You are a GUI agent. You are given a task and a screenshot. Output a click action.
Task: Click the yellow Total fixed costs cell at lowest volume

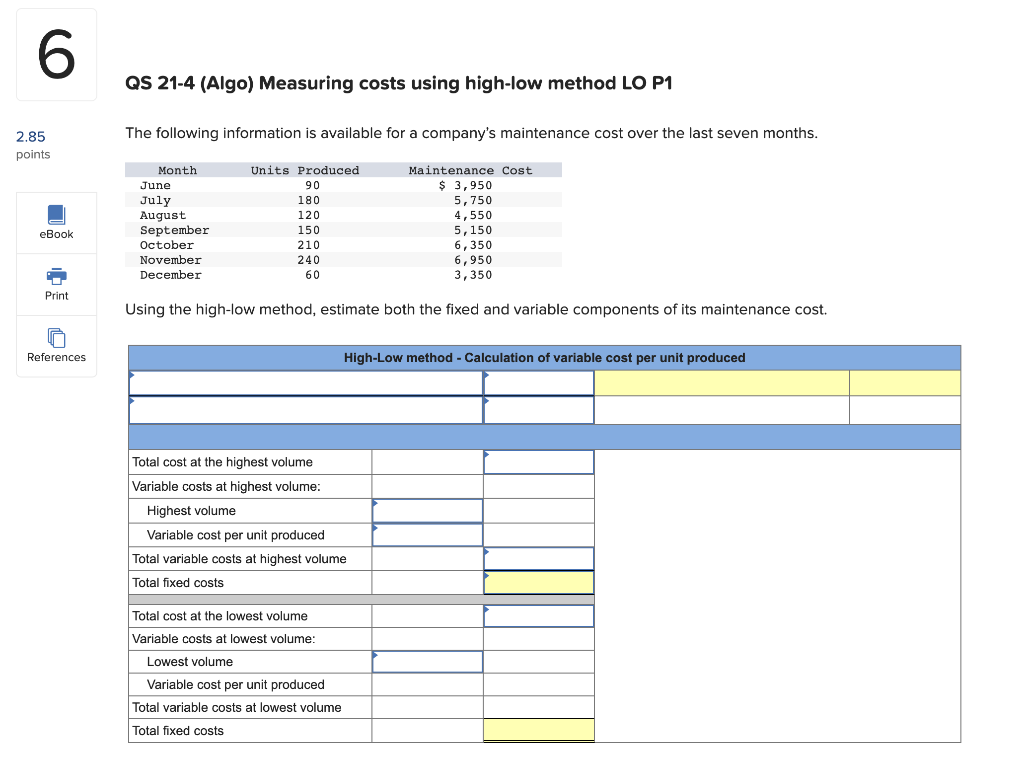[x=538, y=730]
